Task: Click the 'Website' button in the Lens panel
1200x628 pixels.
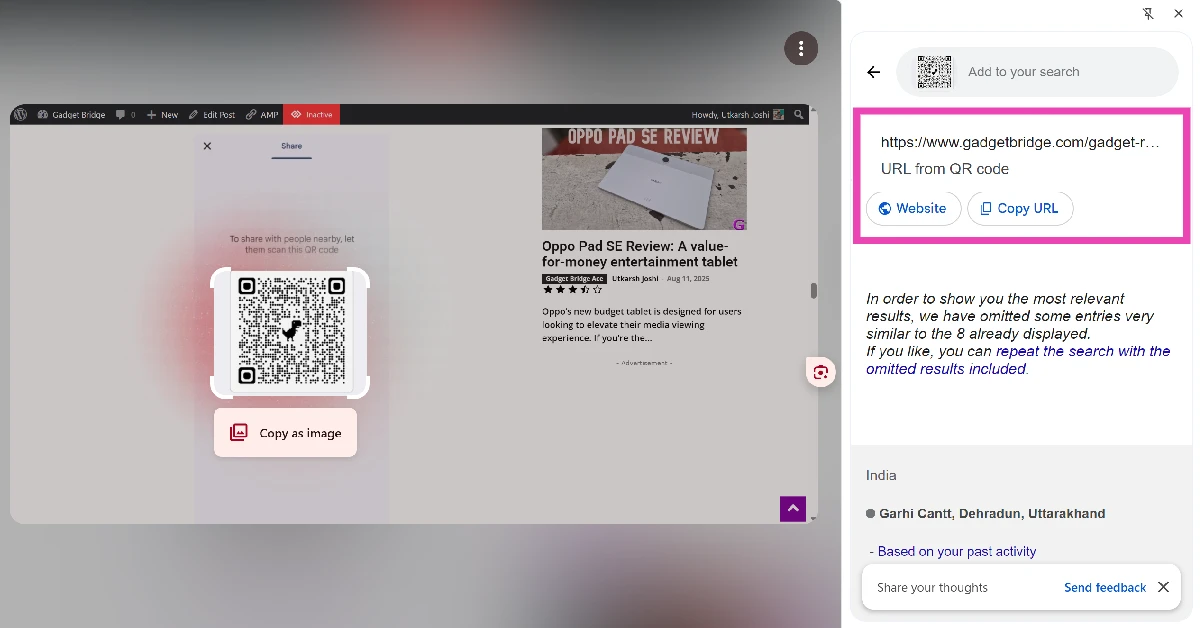Action: (913, 208)
